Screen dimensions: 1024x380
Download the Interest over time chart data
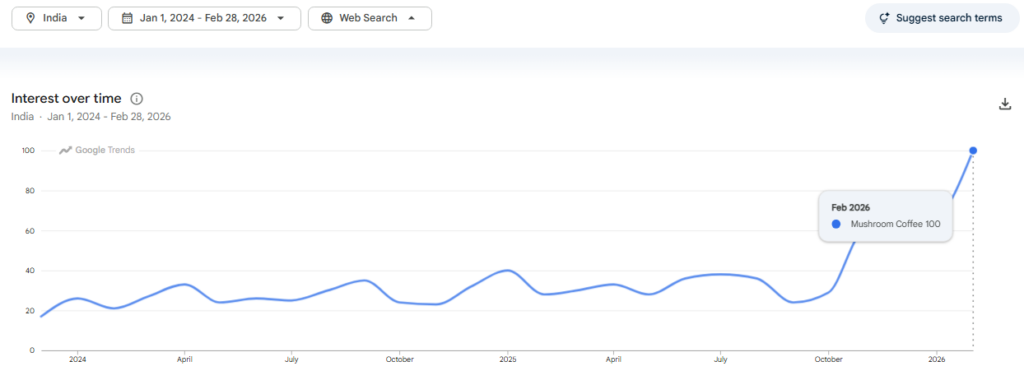click(x=1005, y=104)
